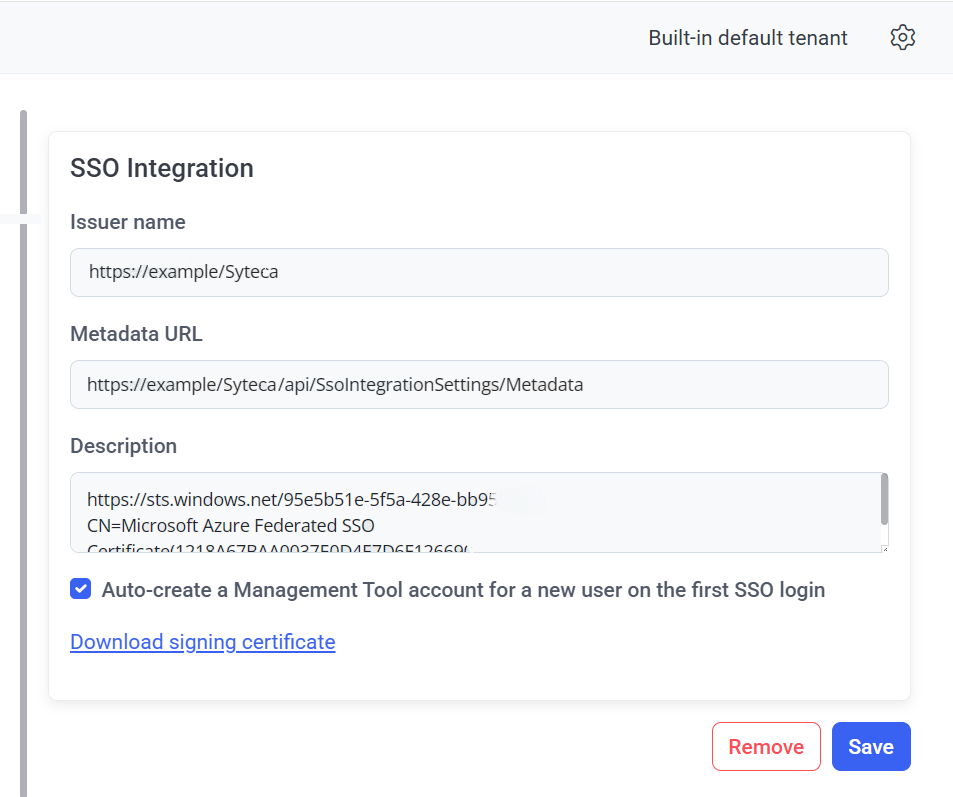Click the SSO Integration heading

(x=161, y=168)
